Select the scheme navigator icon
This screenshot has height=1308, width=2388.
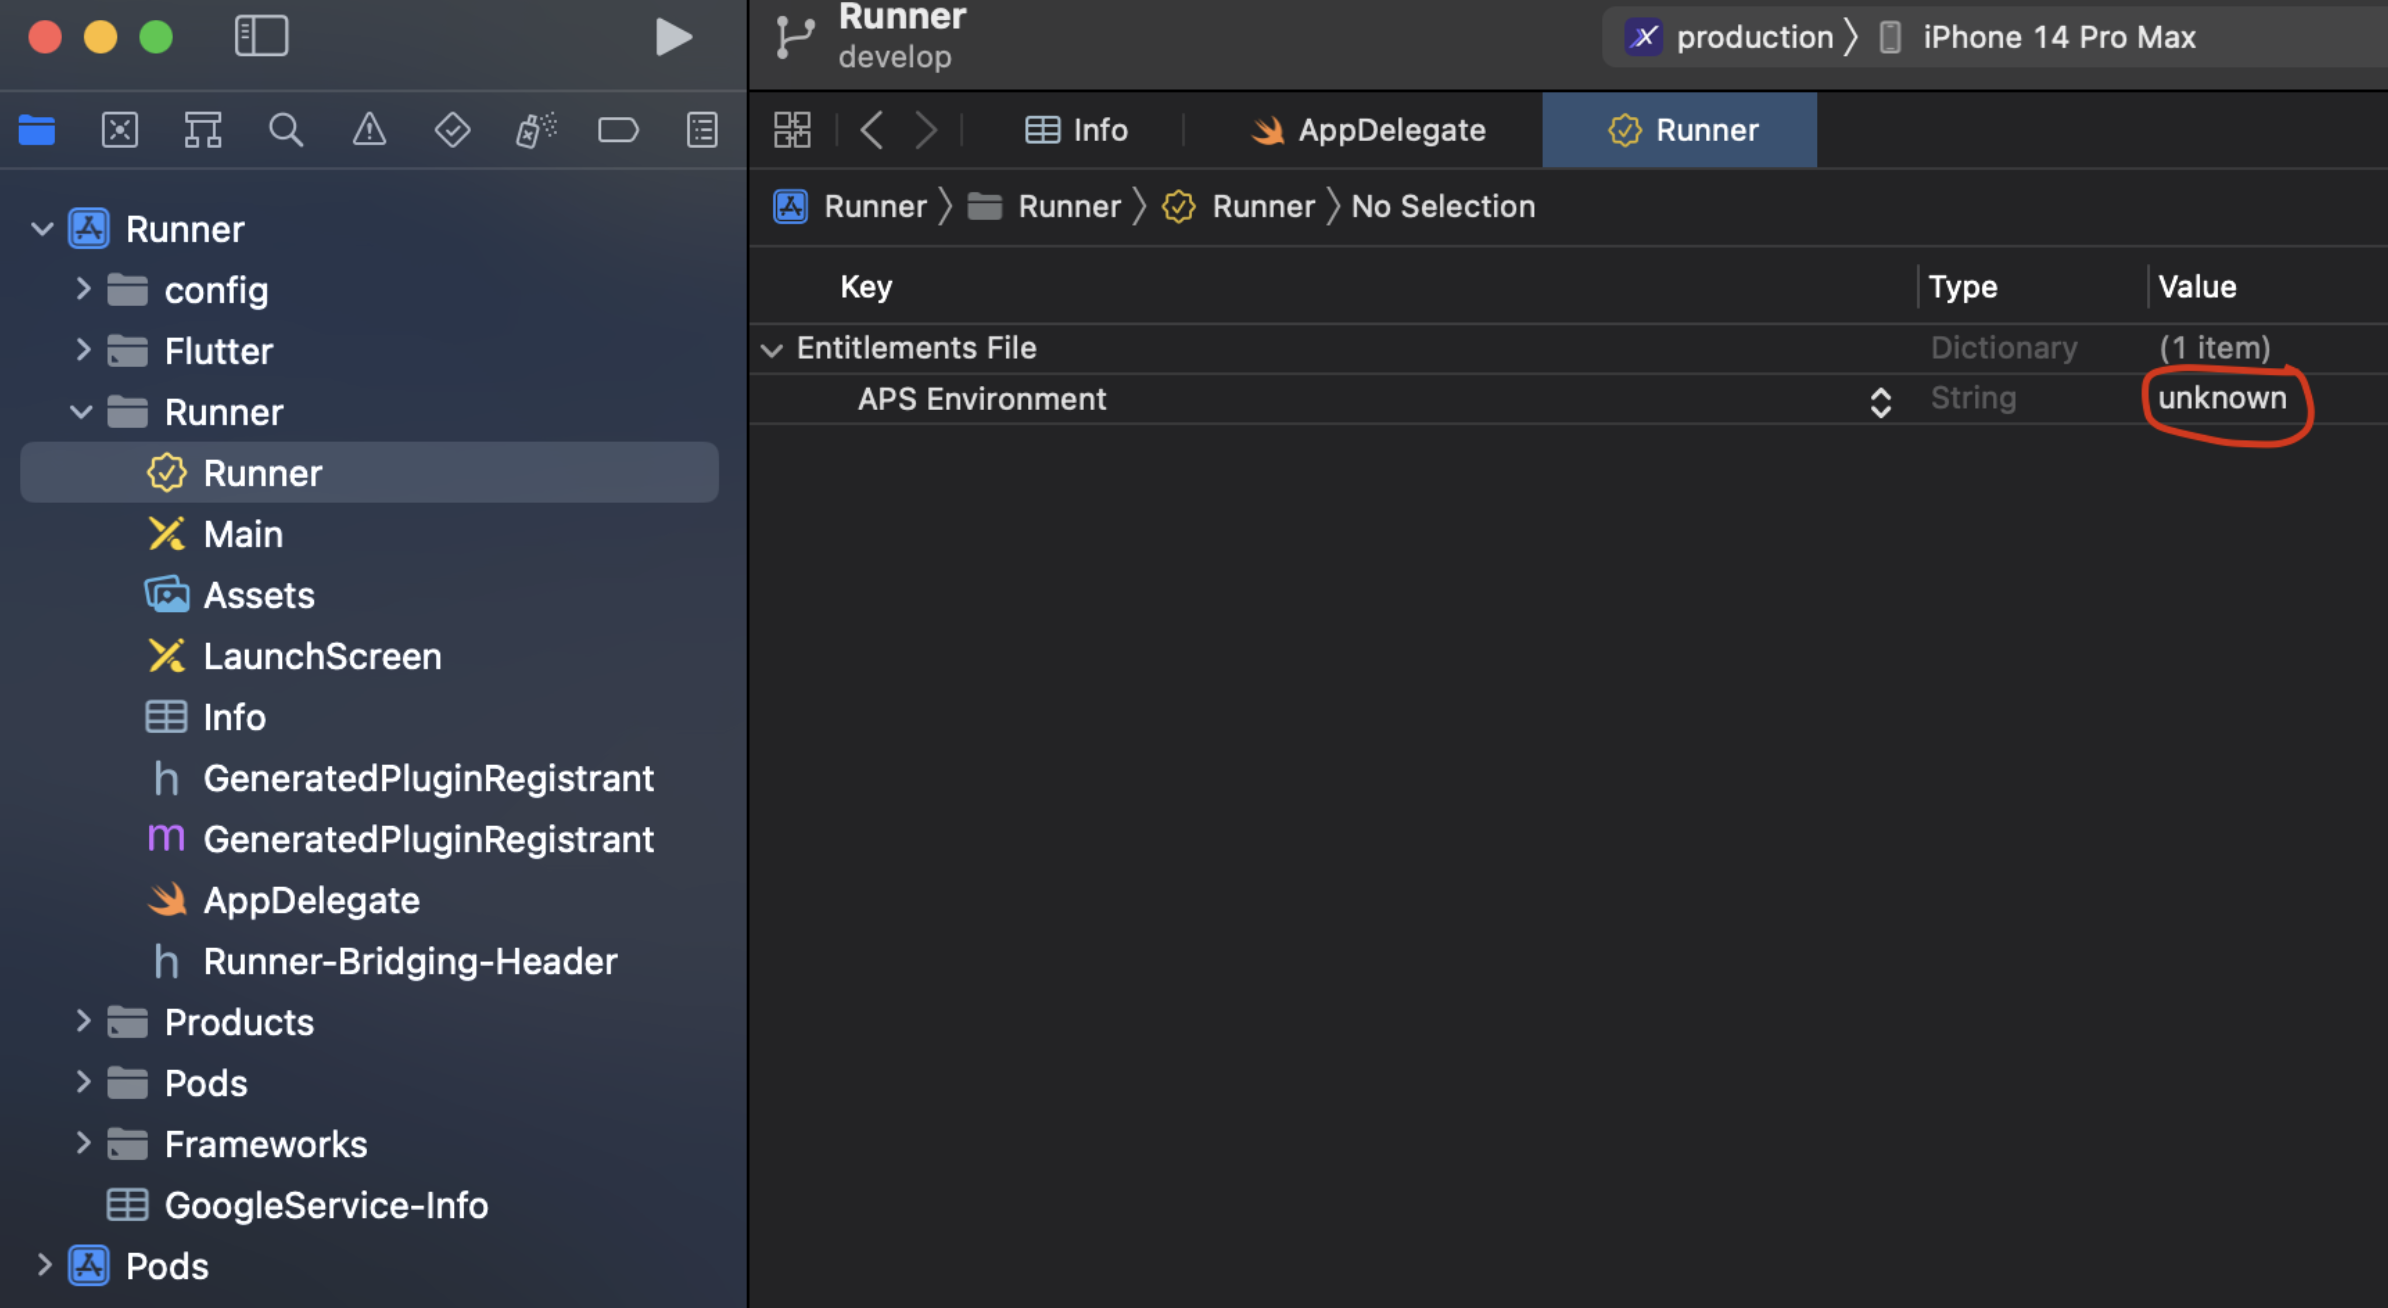(452, 130)
